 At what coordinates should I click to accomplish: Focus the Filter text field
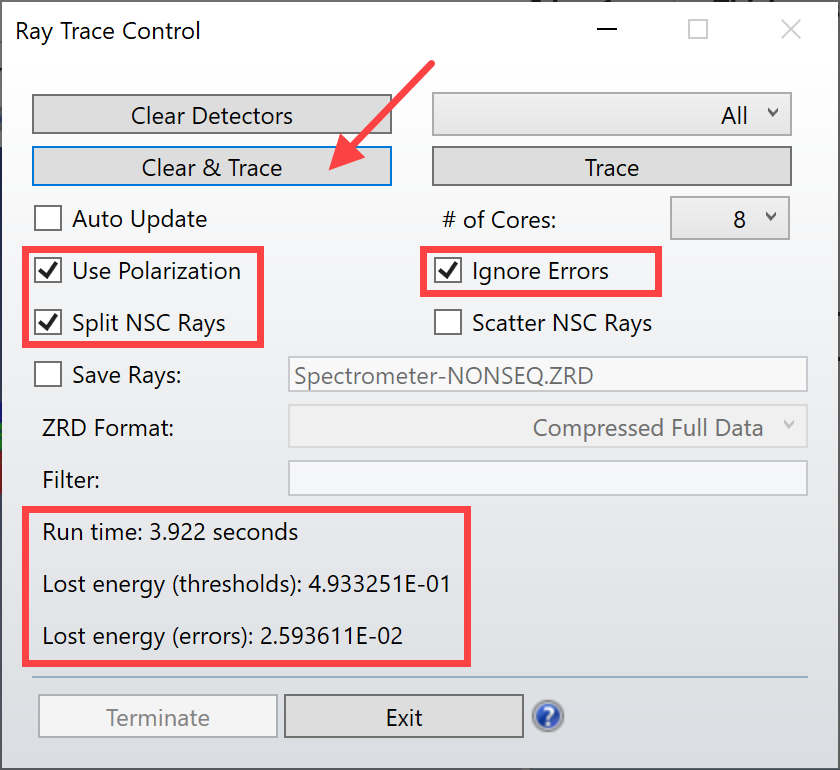coord(548,478)
